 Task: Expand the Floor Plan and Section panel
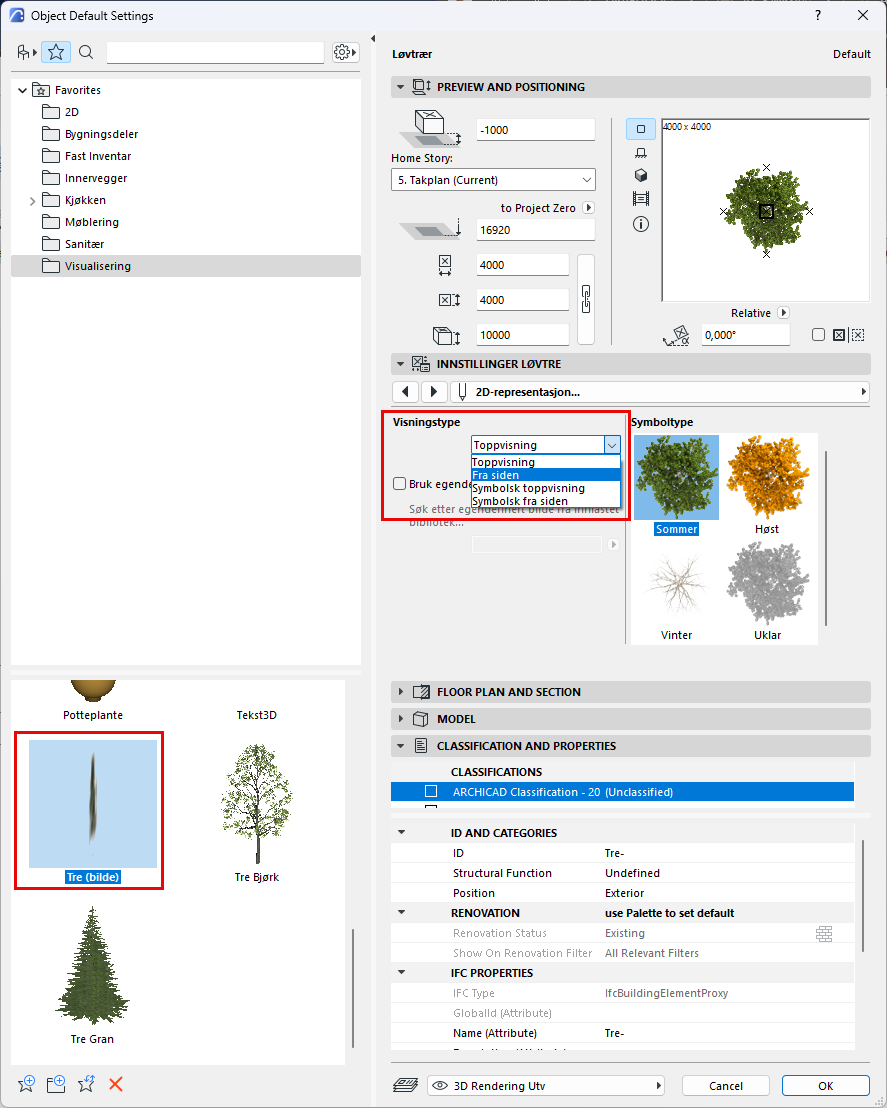tap(402, 692)
